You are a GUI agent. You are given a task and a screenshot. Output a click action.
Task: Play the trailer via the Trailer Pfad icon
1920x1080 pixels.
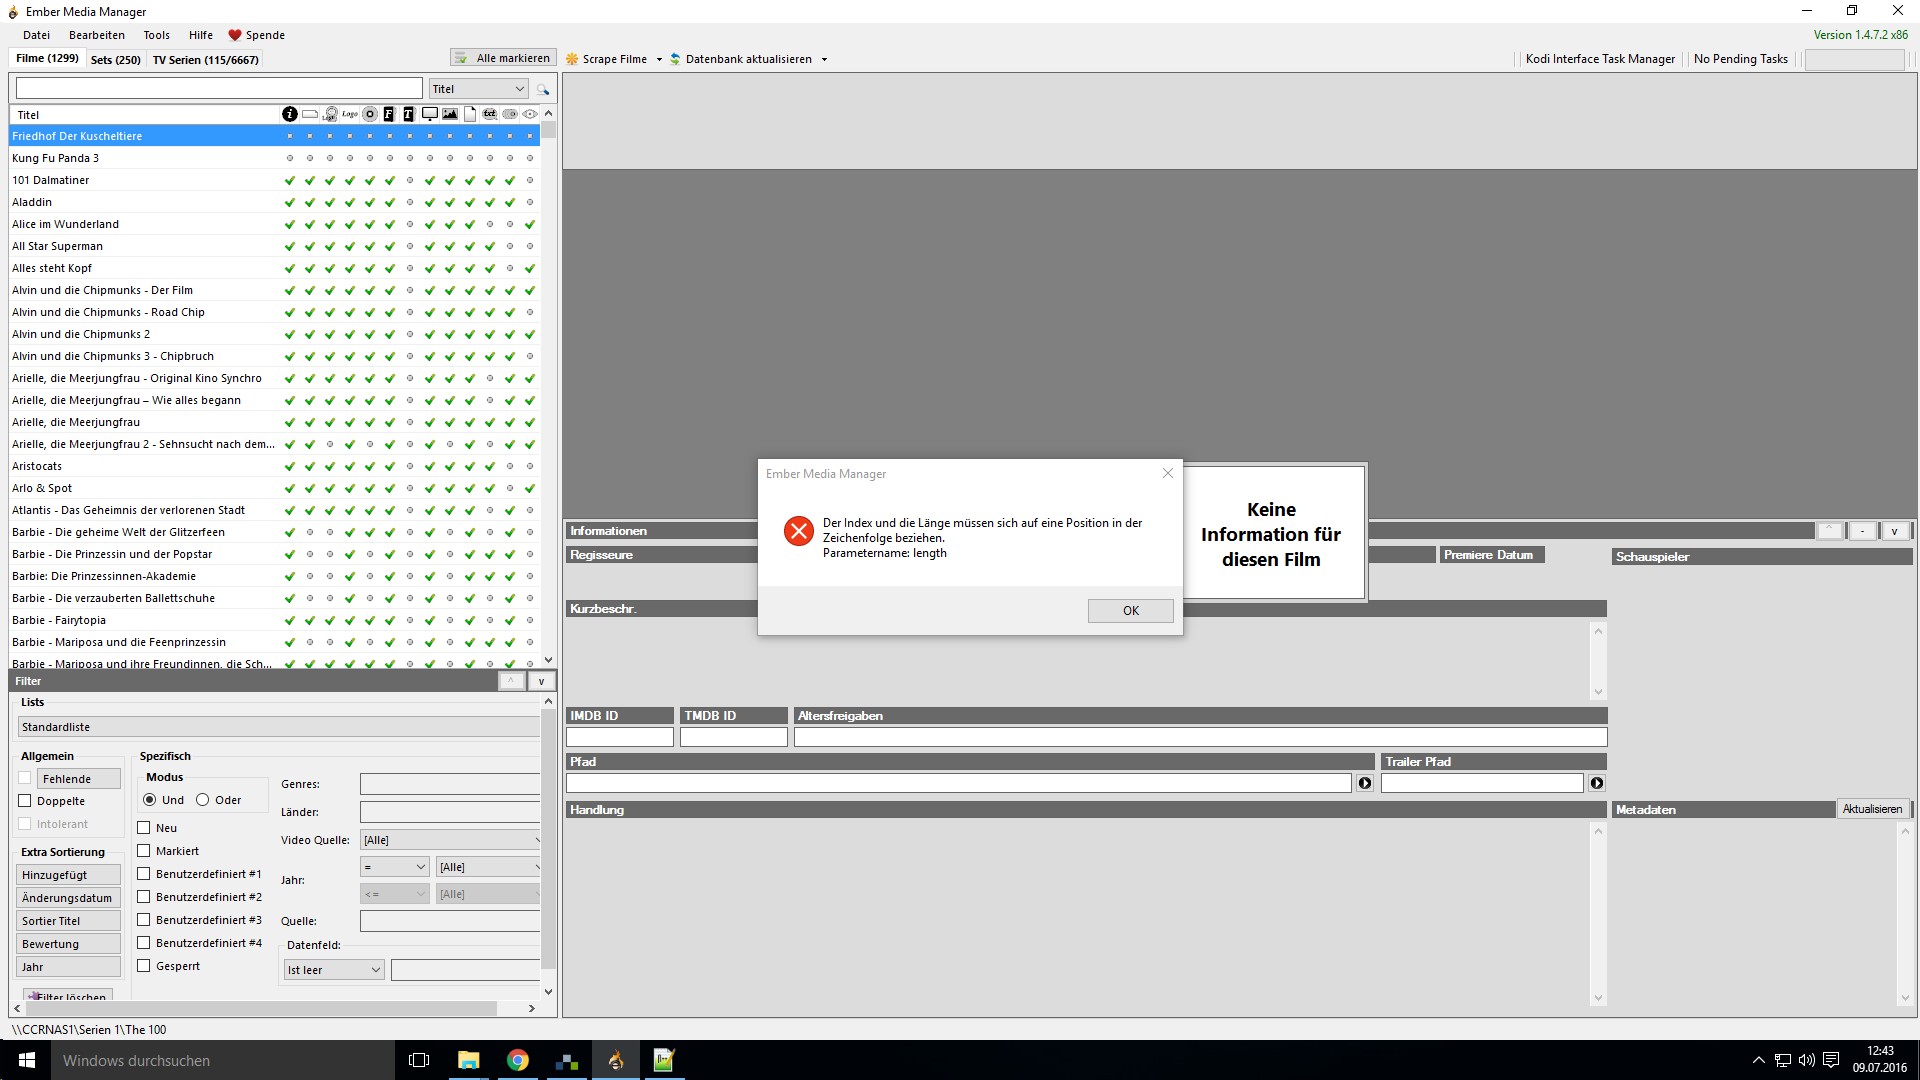click(1597, 783)
